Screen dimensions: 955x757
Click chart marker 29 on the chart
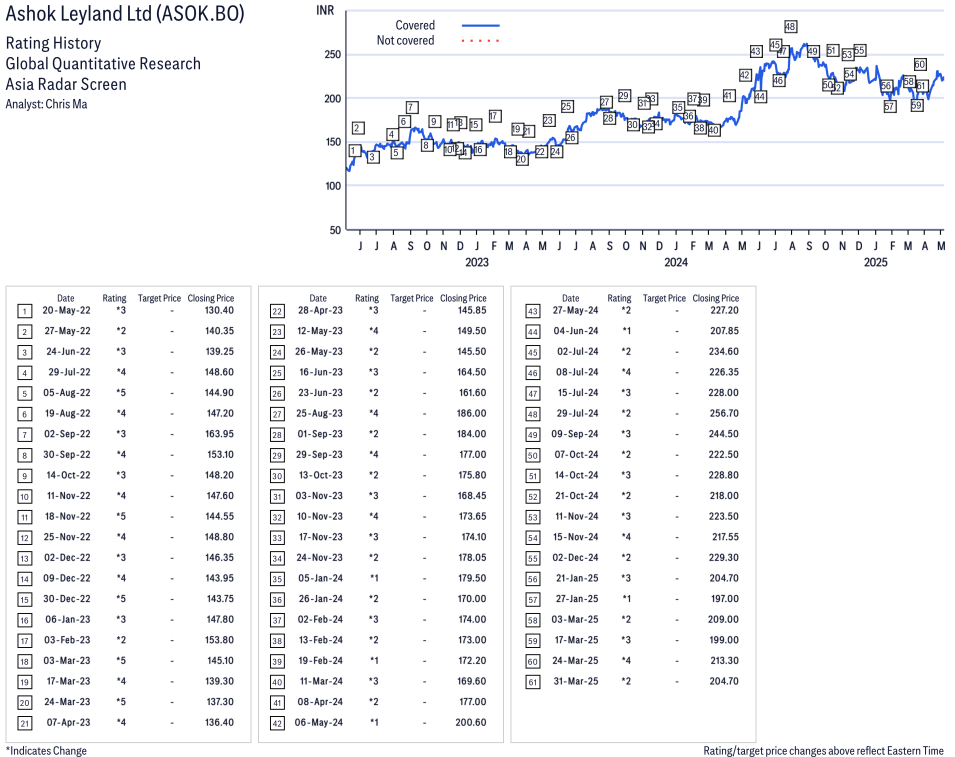pos(624,96)
